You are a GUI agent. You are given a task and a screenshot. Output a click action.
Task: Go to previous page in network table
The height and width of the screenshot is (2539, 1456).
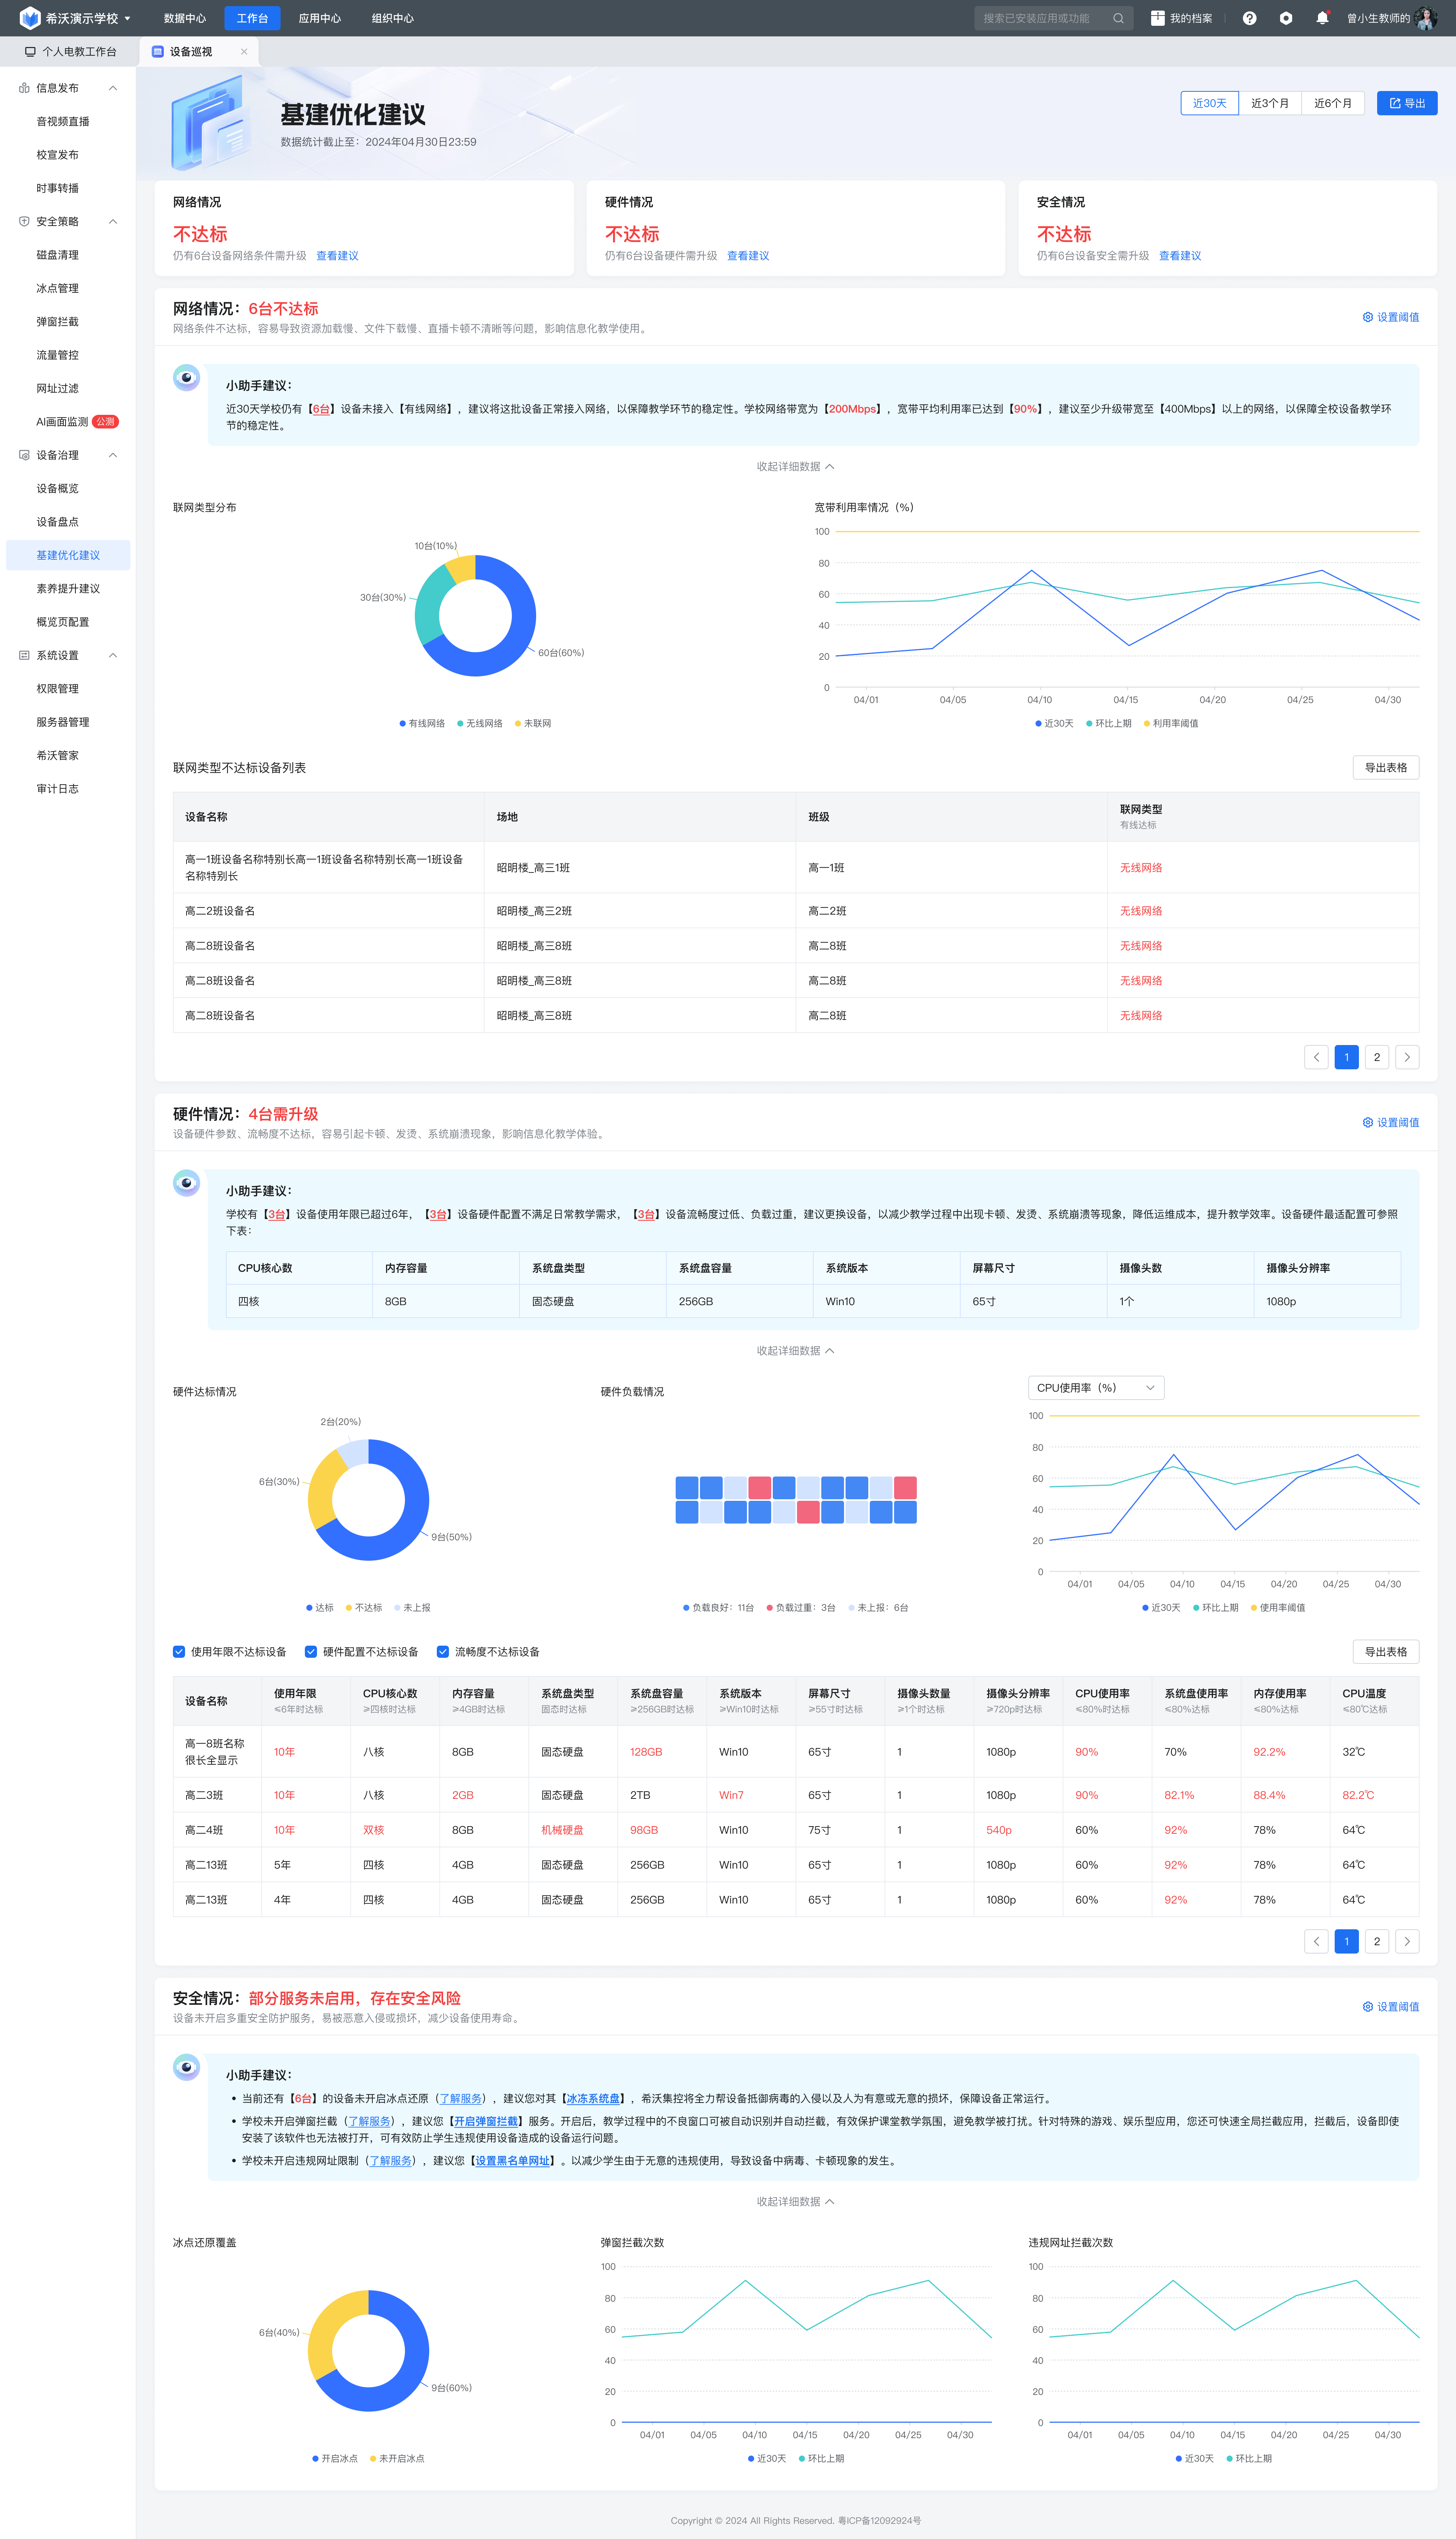(x=1316, y=1057)
